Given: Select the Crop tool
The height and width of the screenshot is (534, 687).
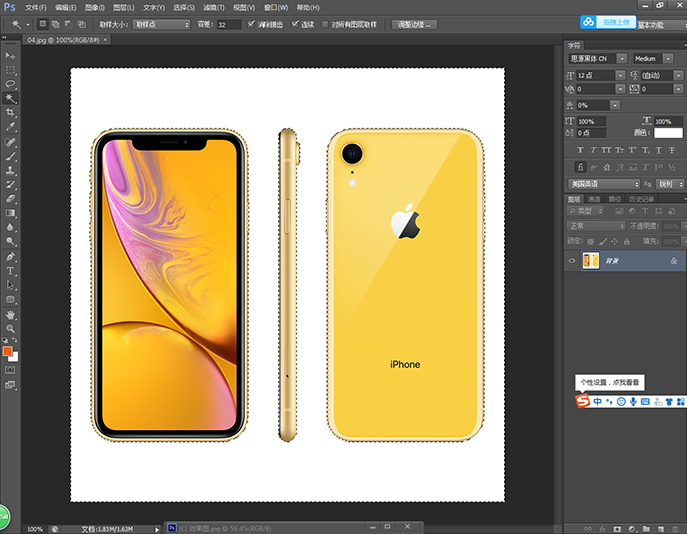Looking at the screenshot, I should [x=10, y=113].
